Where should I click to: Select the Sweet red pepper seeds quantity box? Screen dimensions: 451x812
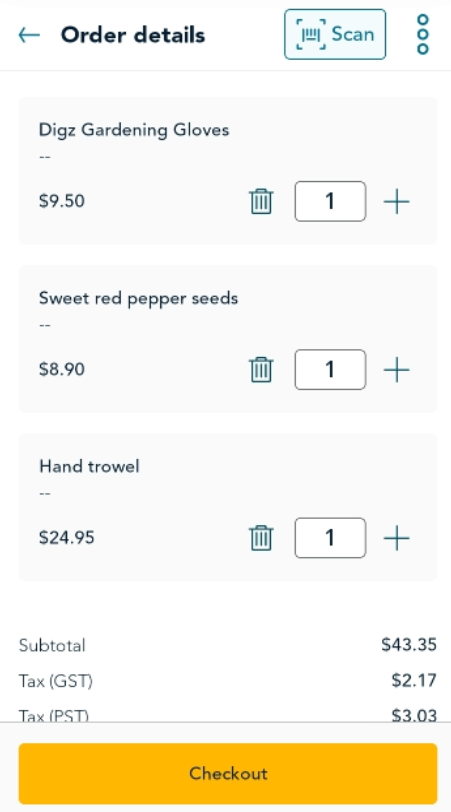point(330,370)
